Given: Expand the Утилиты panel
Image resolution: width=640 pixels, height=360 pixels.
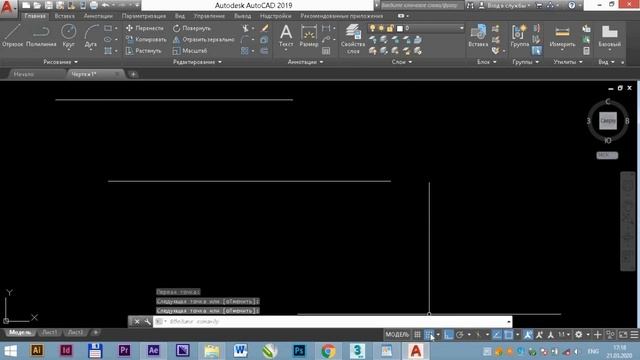Looking at the screenshot, I should click(x=568, y=62).
